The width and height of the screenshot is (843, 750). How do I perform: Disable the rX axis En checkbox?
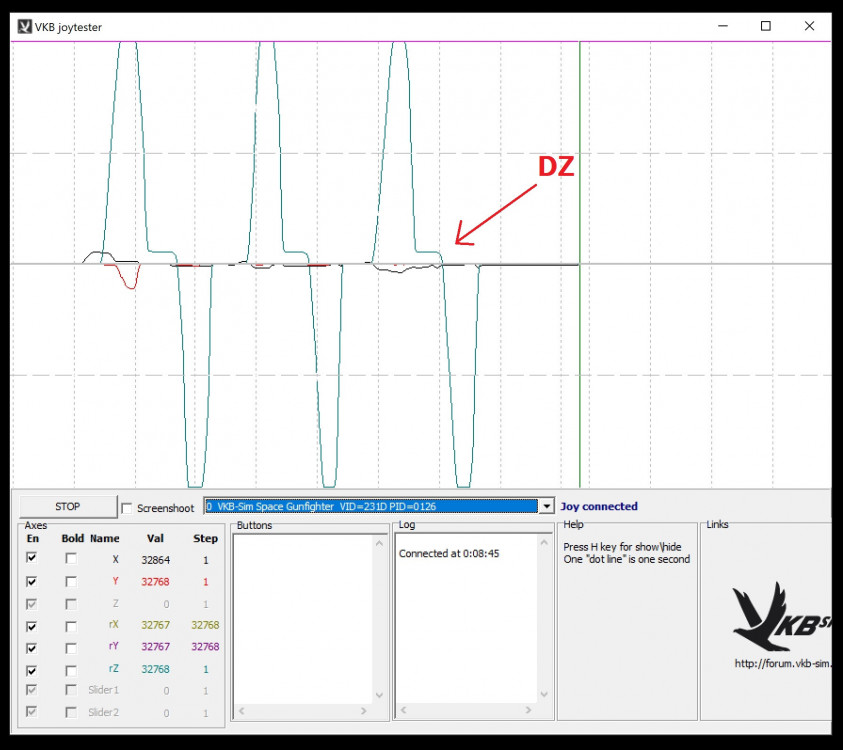[x=32, y=626]
